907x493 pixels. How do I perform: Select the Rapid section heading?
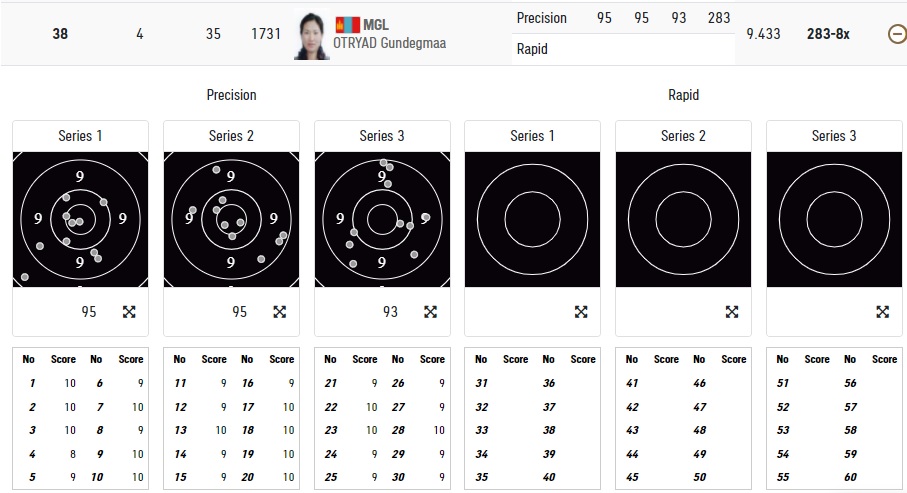coord(683,95)
